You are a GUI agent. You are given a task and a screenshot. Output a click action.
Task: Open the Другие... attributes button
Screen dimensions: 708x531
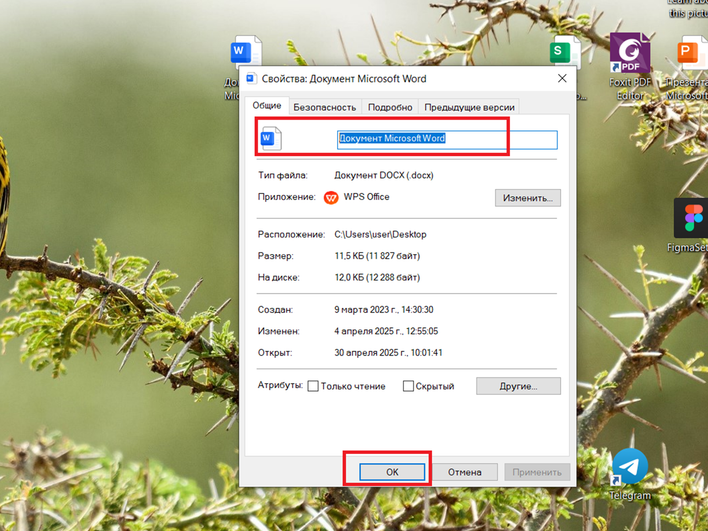click(x=518, y=386)
